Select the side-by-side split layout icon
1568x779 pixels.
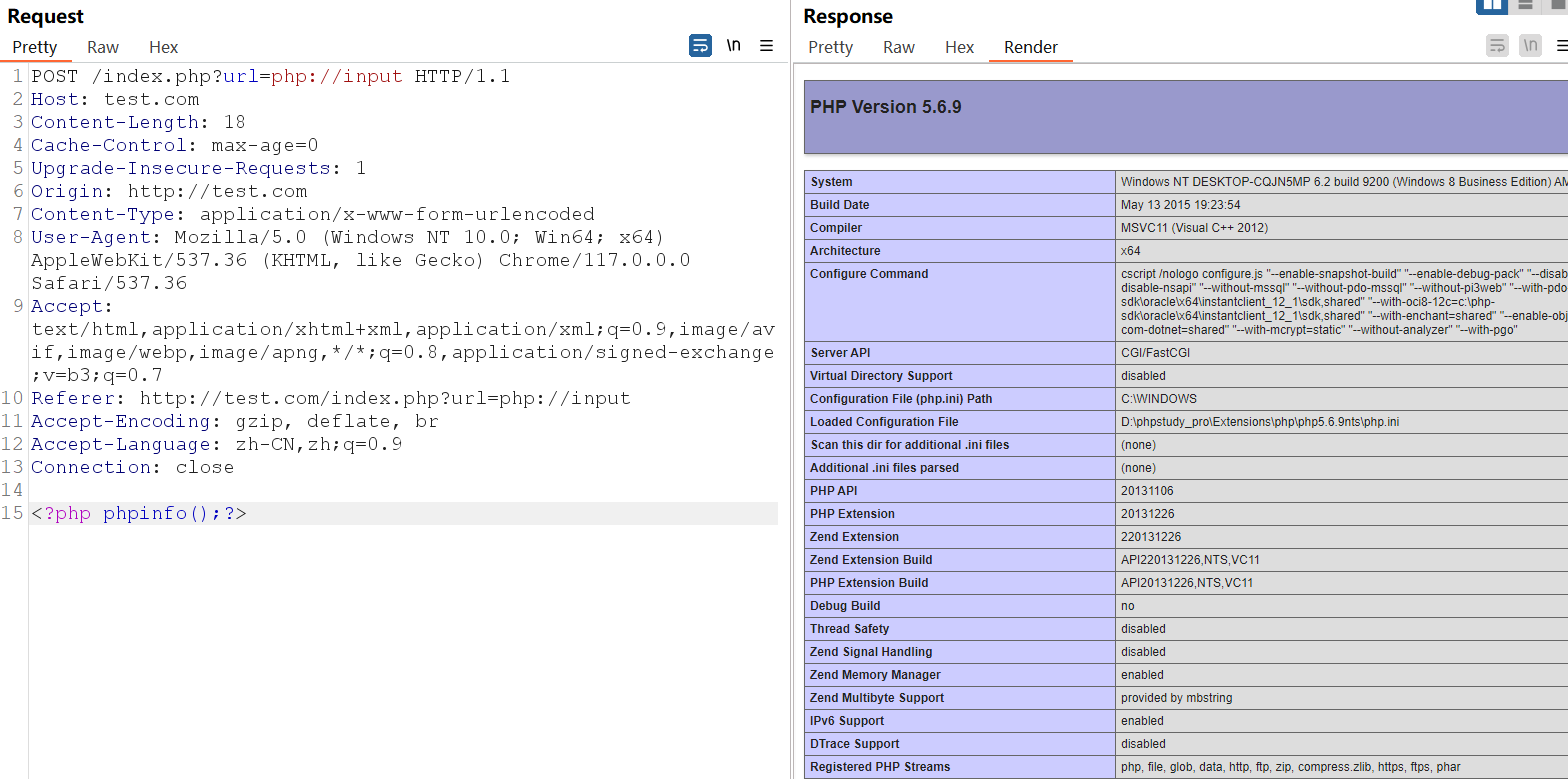tap(1492, 5)
